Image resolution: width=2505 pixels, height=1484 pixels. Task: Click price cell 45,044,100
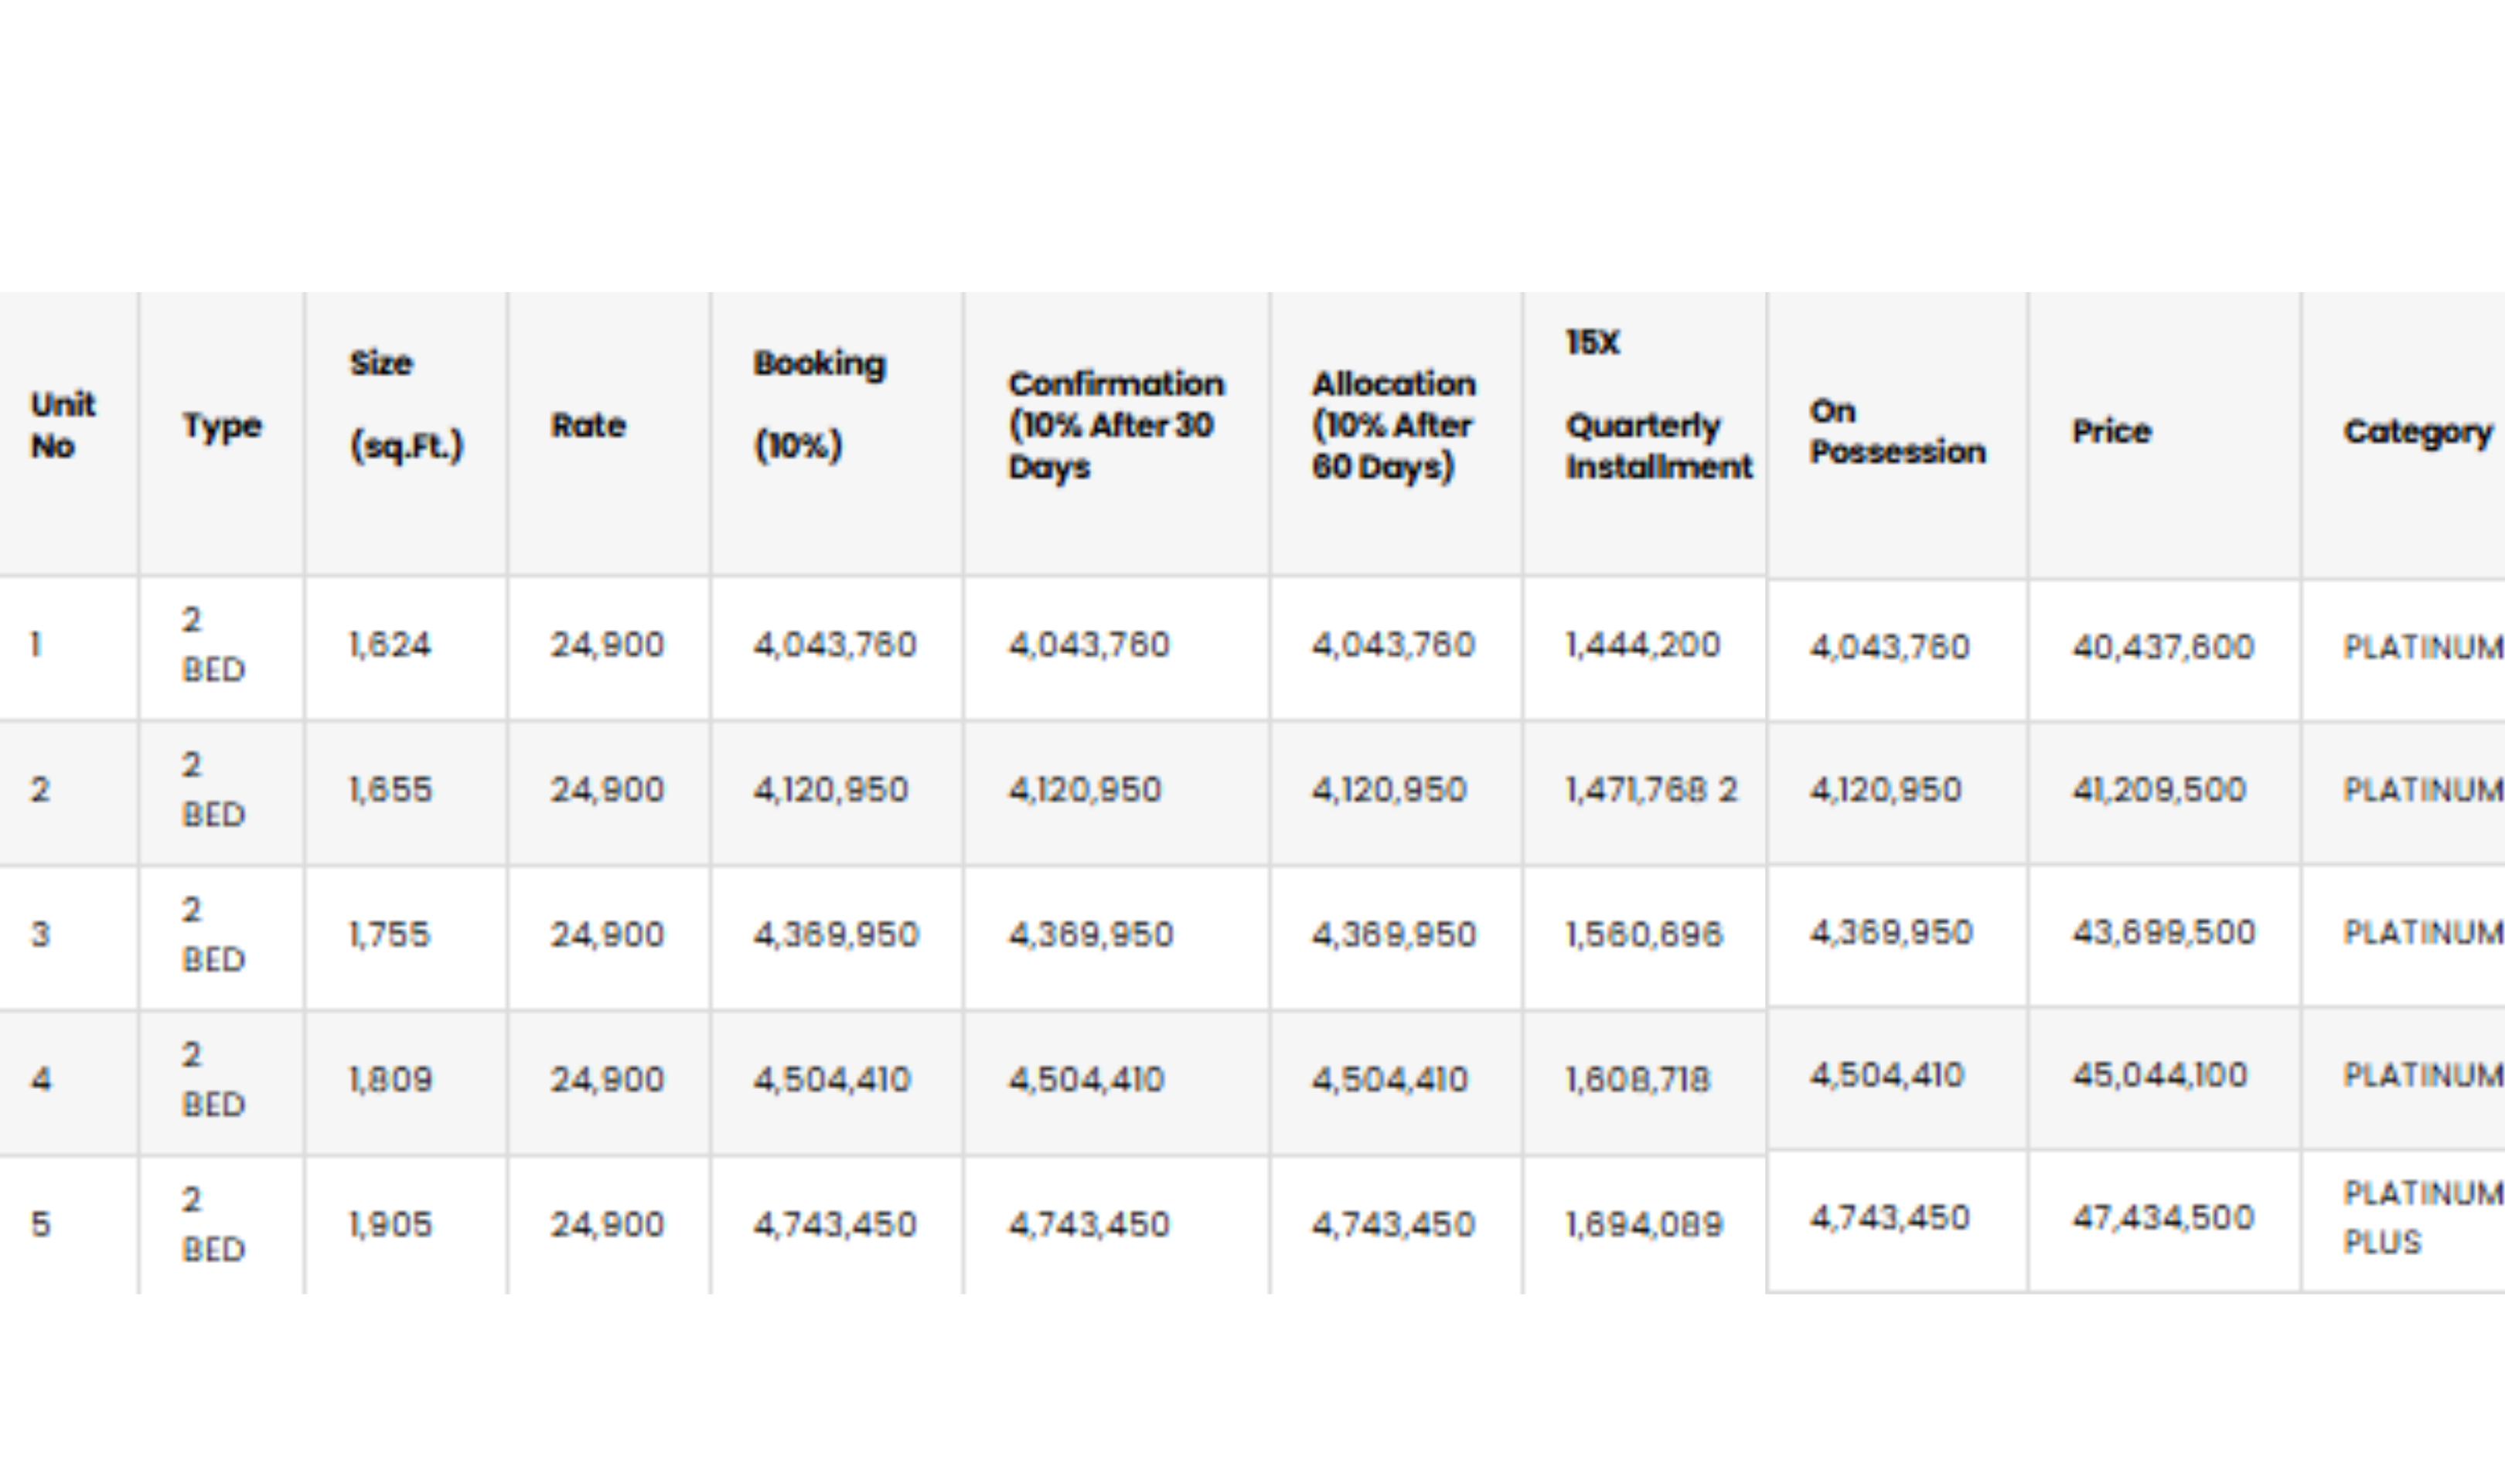coord(2160,1075)
